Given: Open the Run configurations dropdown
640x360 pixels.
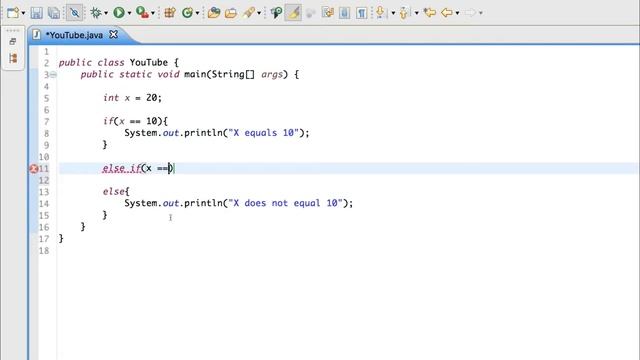Looking at the screenshot, I should click(130, 13).
